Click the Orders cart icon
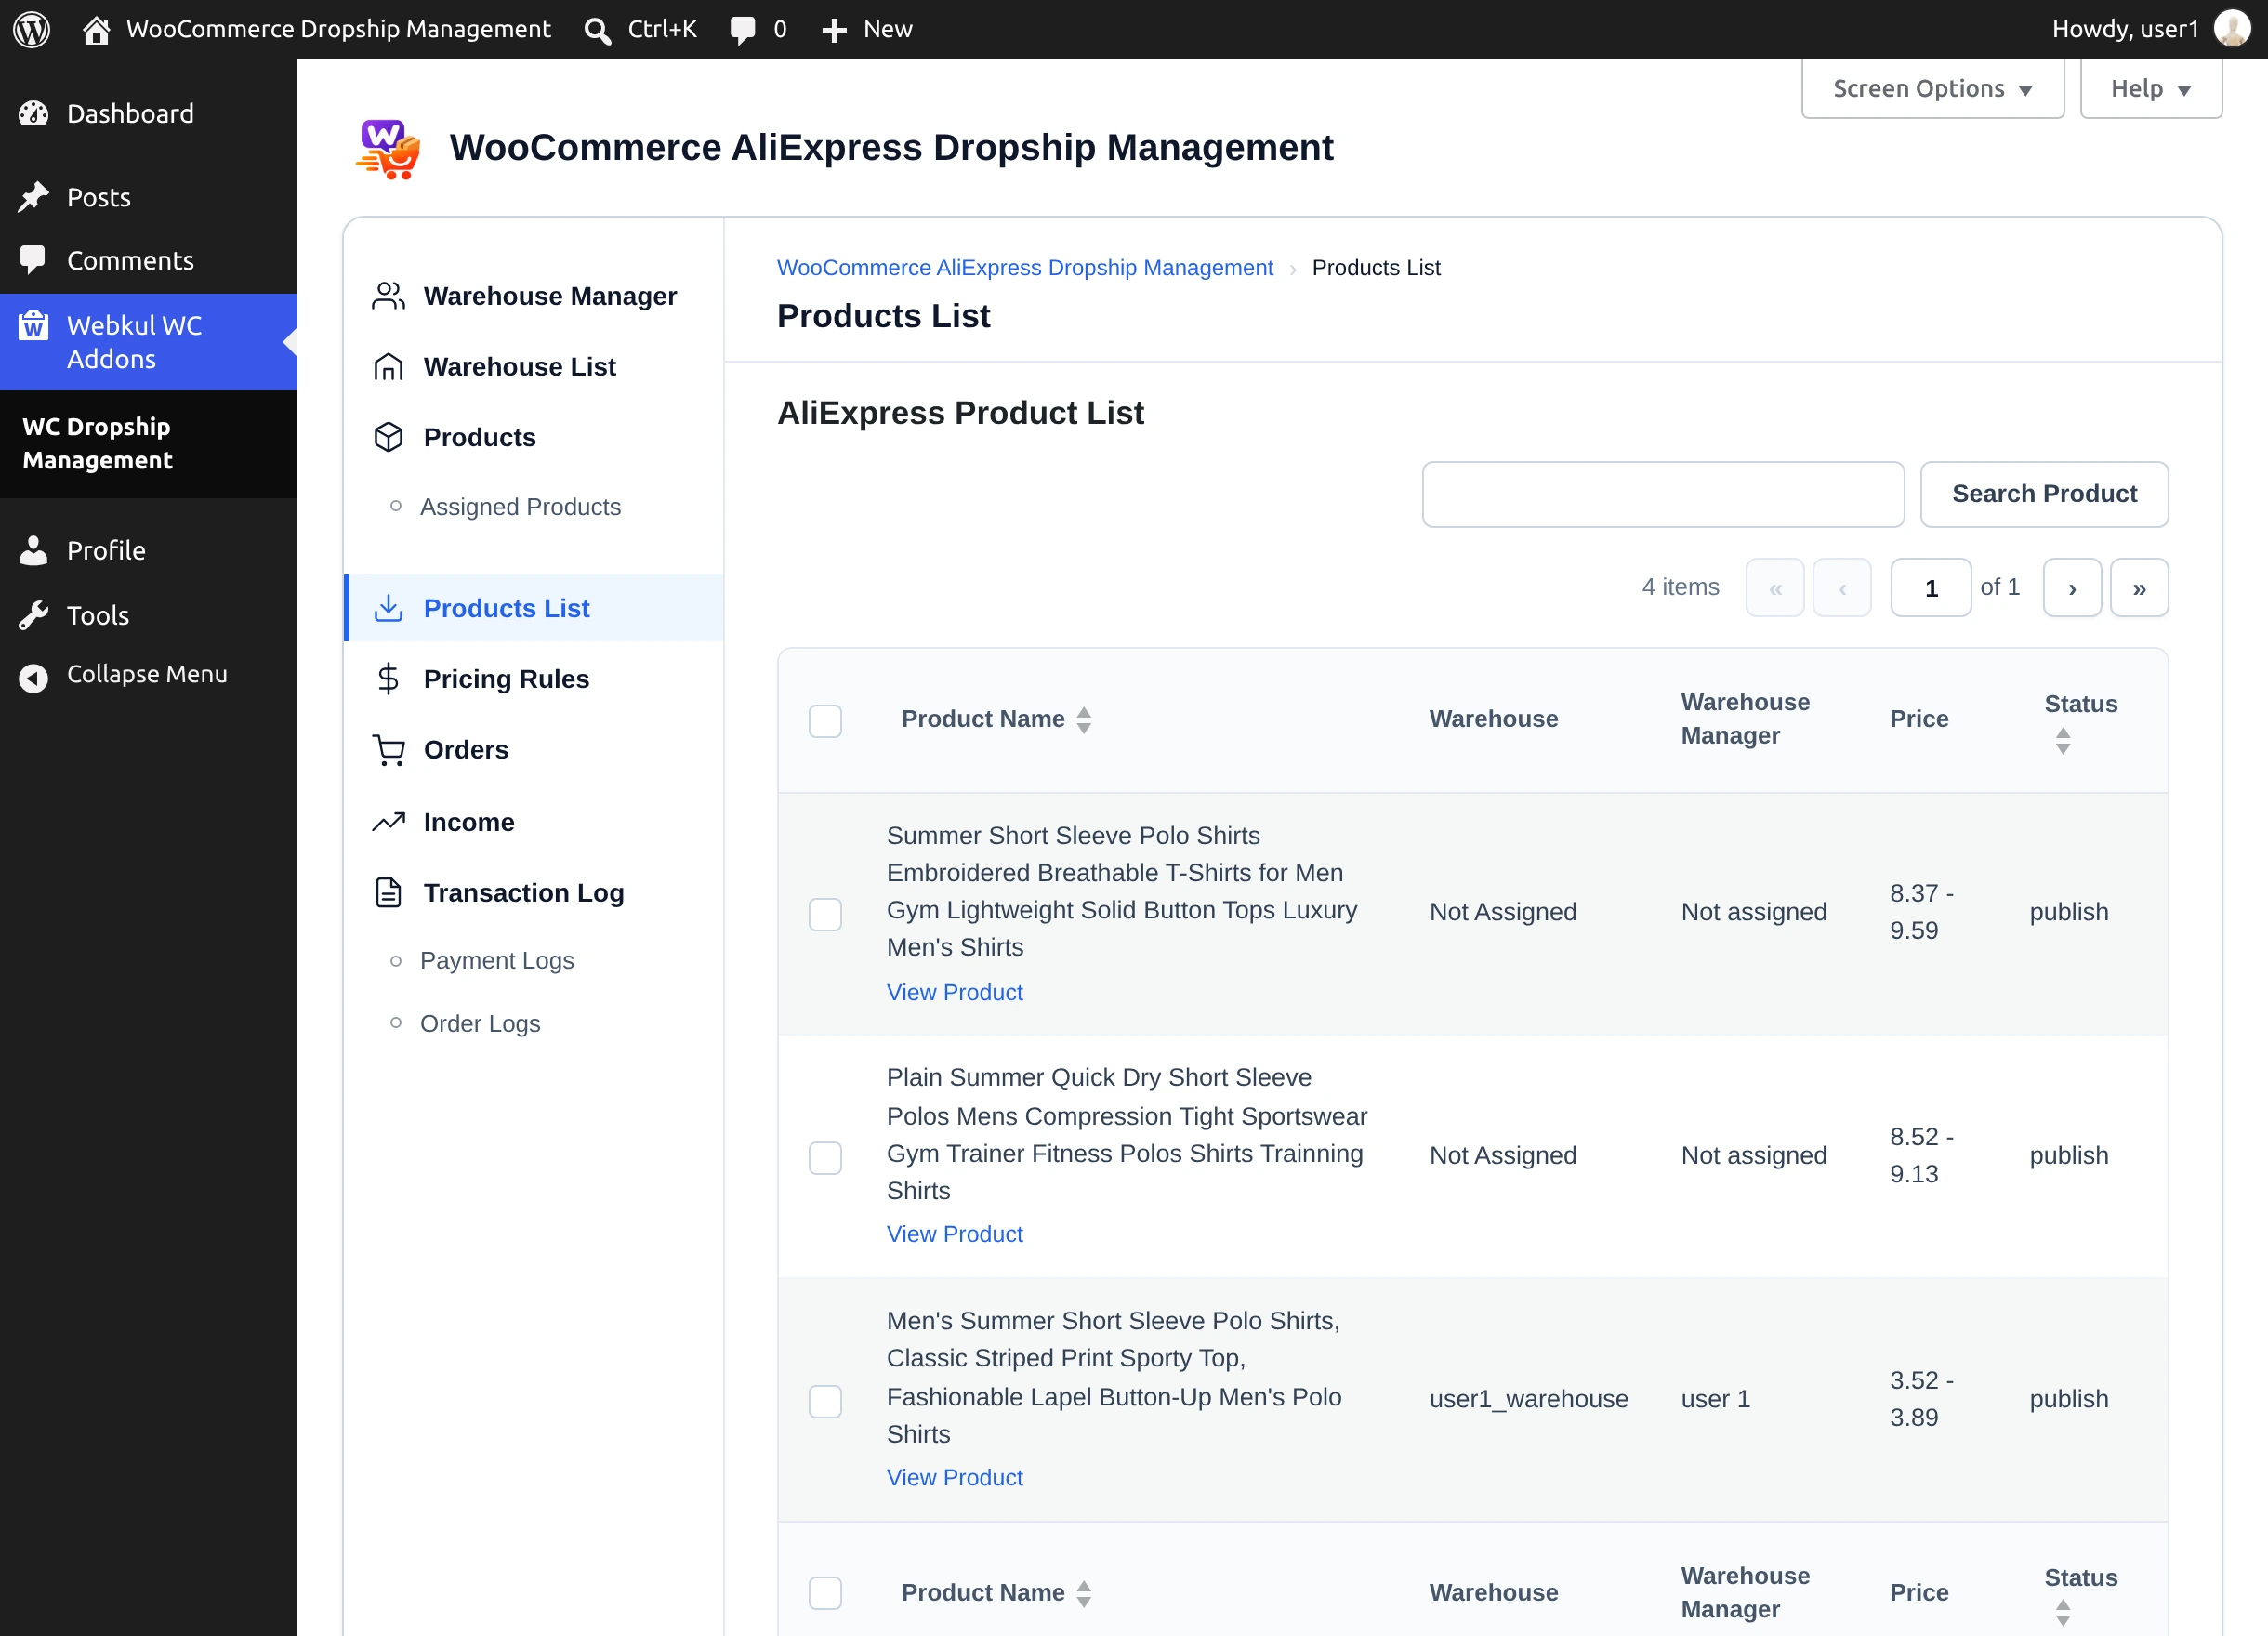This screenshot has height=1636, width=2268. [388, 750]
